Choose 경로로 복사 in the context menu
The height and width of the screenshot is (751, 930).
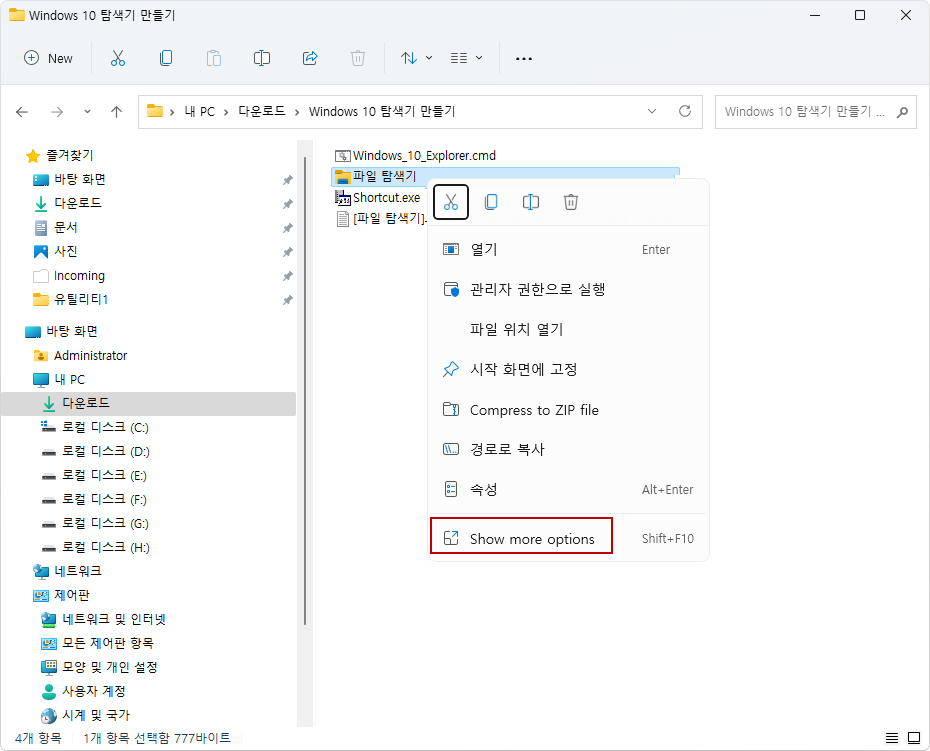pos(568,450)
